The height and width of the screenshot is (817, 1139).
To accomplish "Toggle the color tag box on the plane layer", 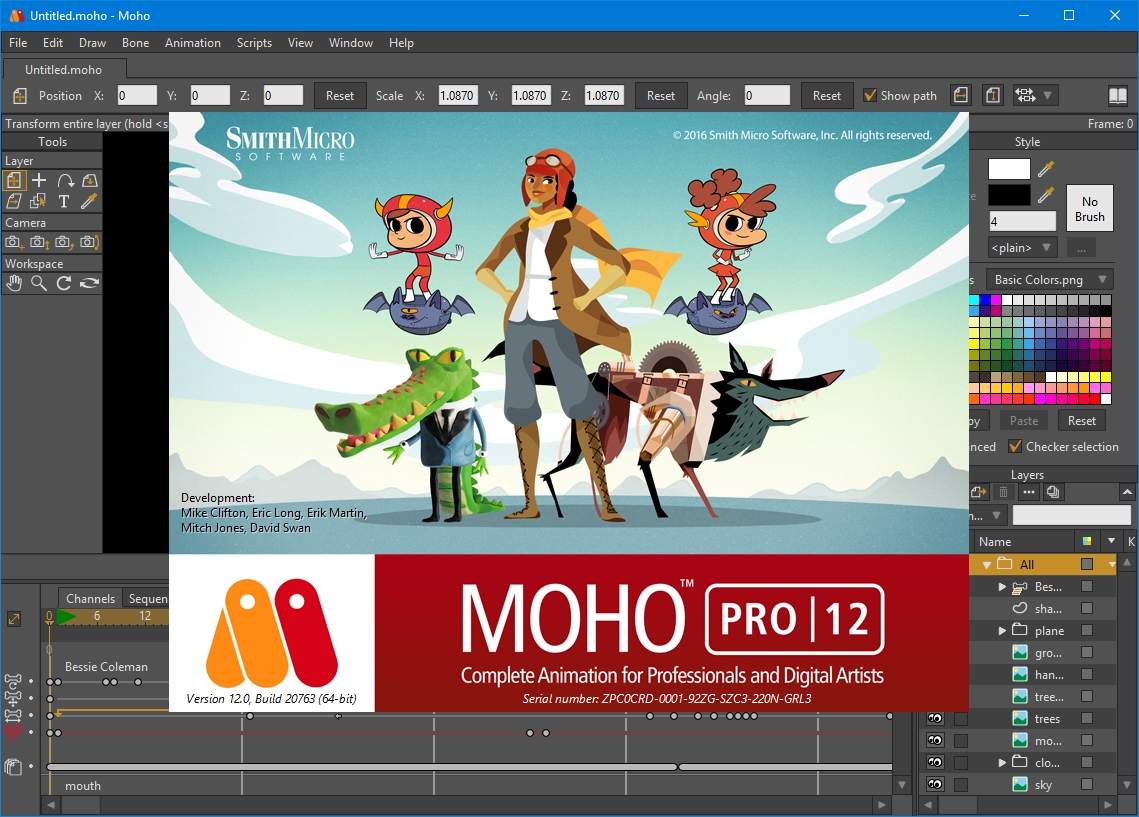I will click(1087, 630).
